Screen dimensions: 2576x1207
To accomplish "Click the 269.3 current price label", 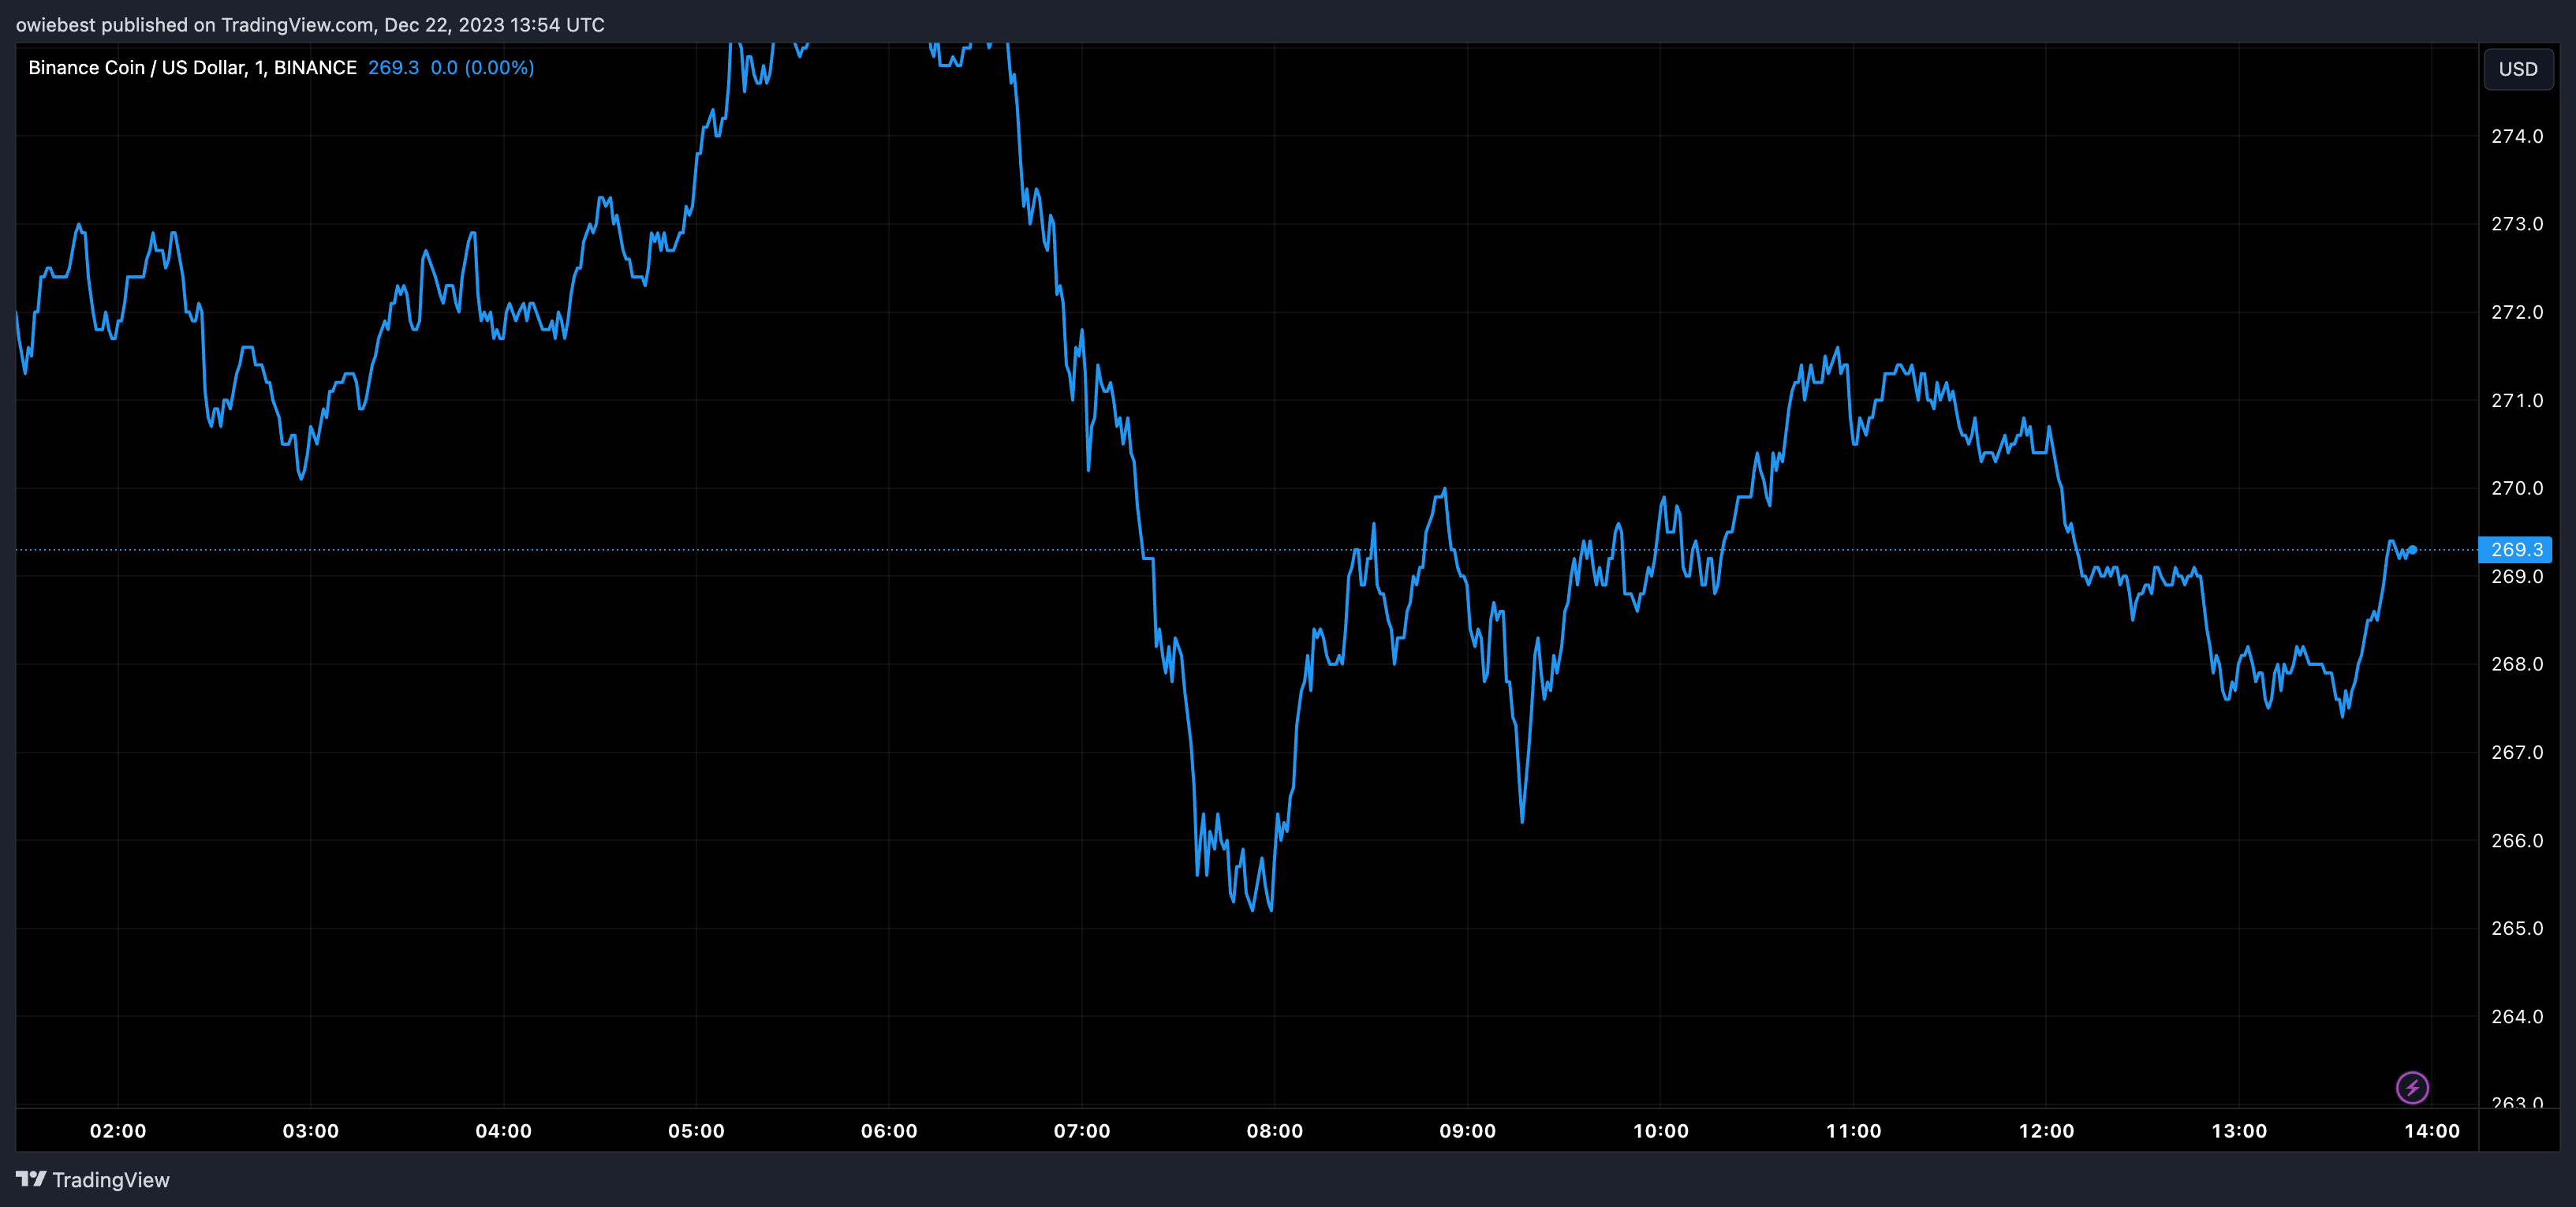I will (x=2516, y=549).
